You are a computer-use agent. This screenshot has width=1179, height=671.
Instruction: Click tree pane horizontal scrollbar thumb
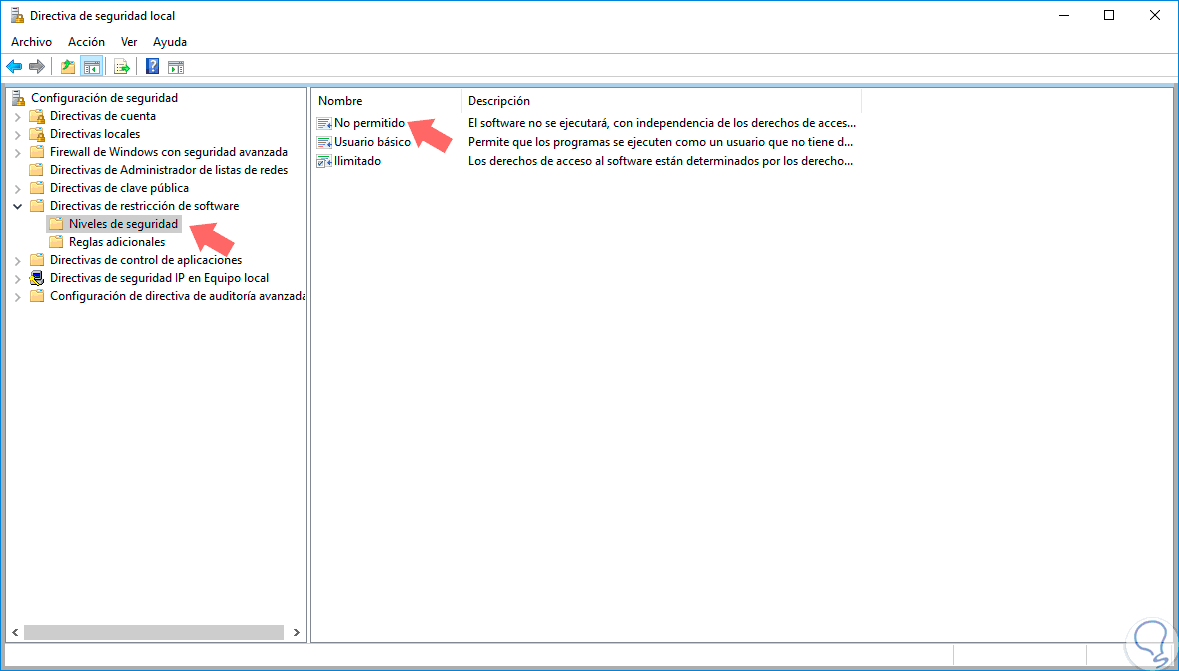(153, 633)
